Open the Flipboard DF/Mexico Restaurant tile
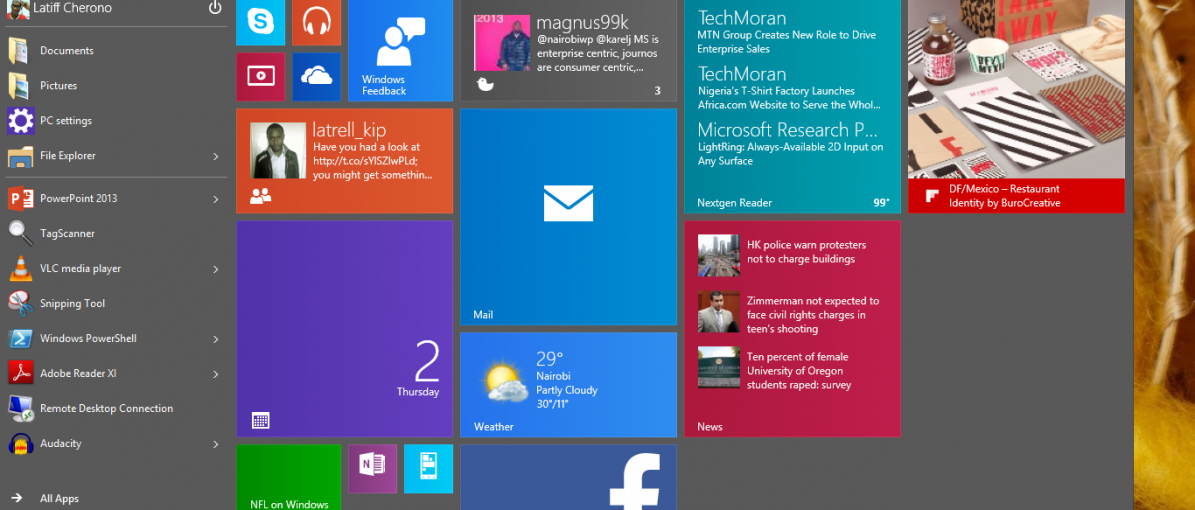Screen dimensions: 1195x510 (1016, 106)
